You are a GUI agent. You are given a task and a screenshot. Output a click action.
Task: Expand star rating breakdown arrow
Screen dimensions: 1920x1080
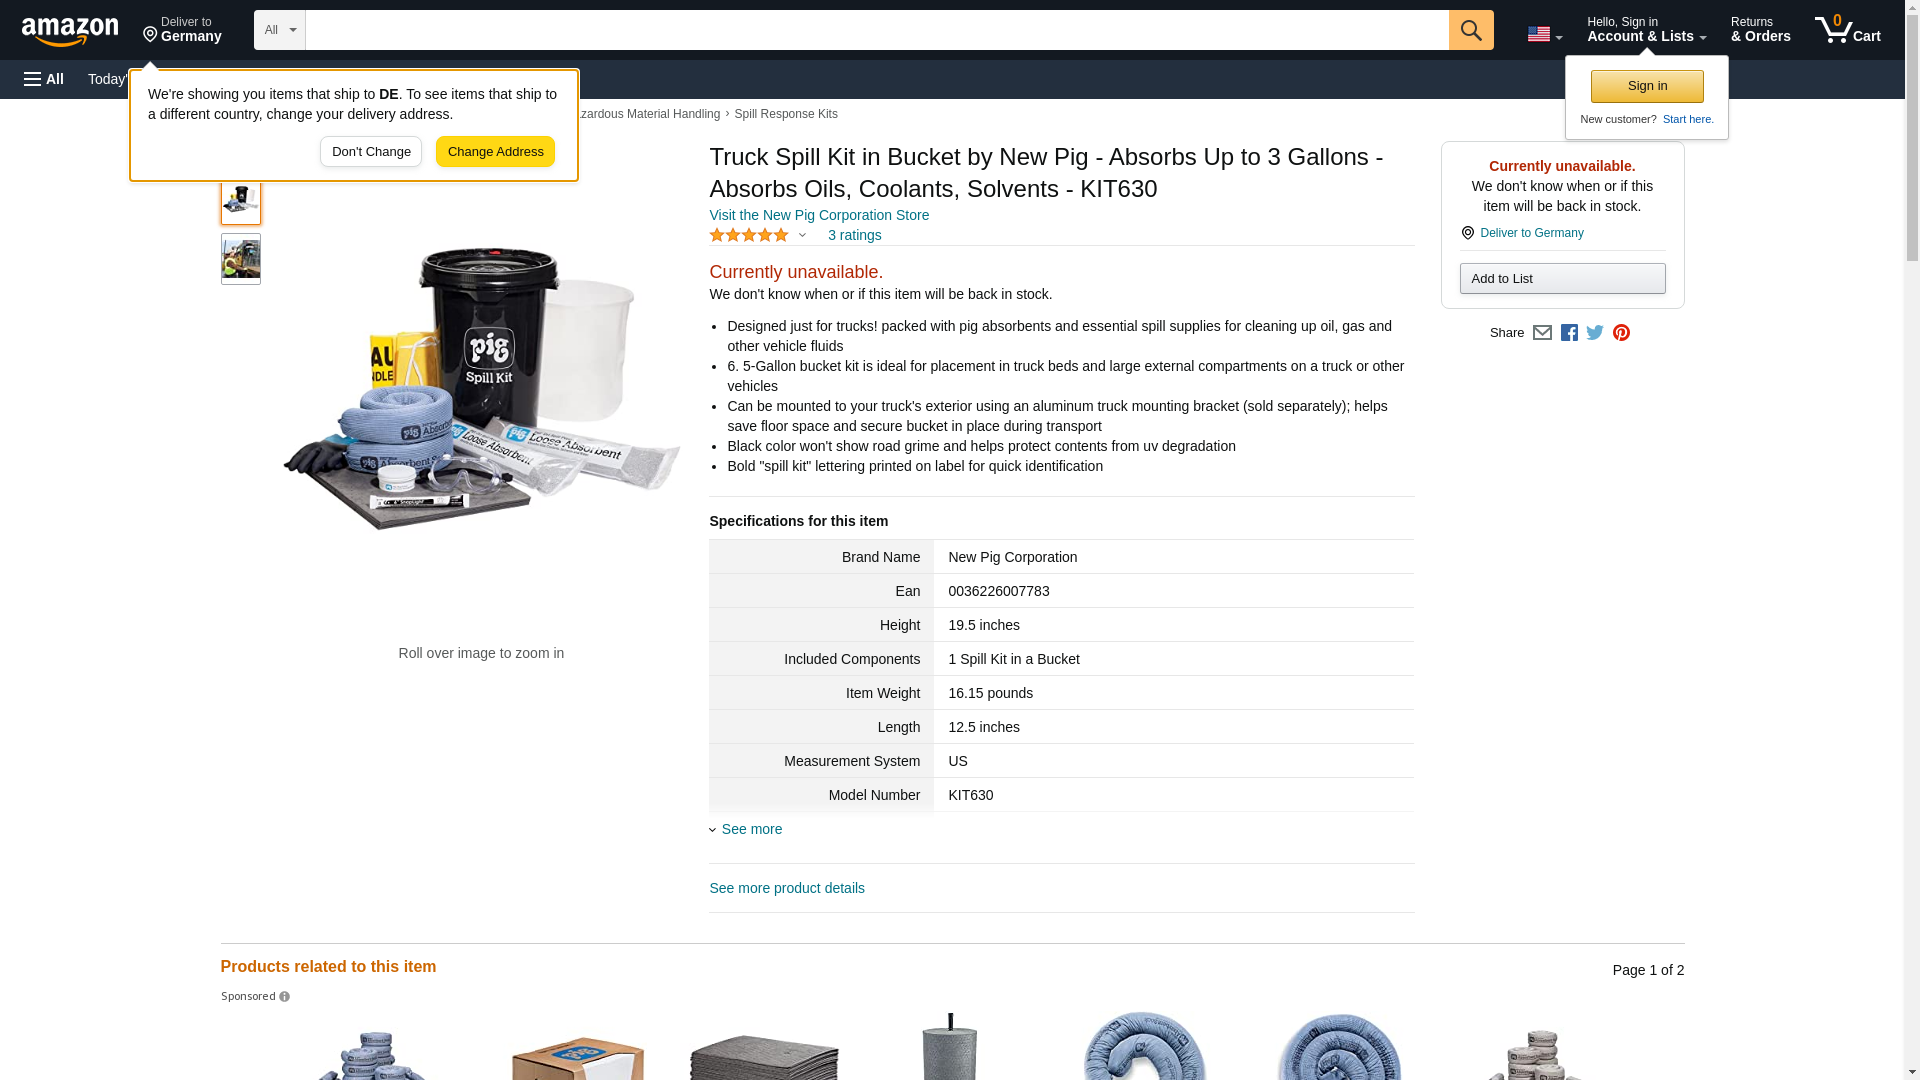802,236
